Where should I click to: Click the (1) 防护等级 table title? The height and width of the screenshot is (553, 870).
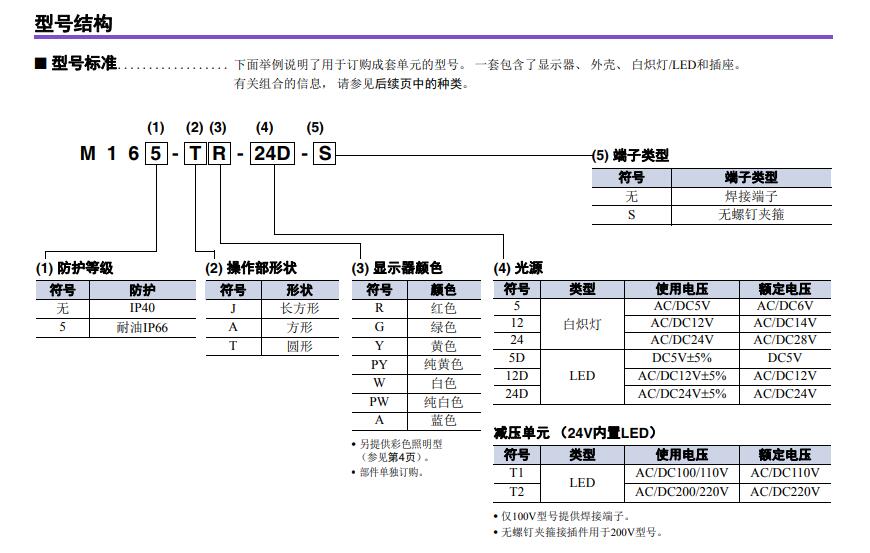coord(74,268)
